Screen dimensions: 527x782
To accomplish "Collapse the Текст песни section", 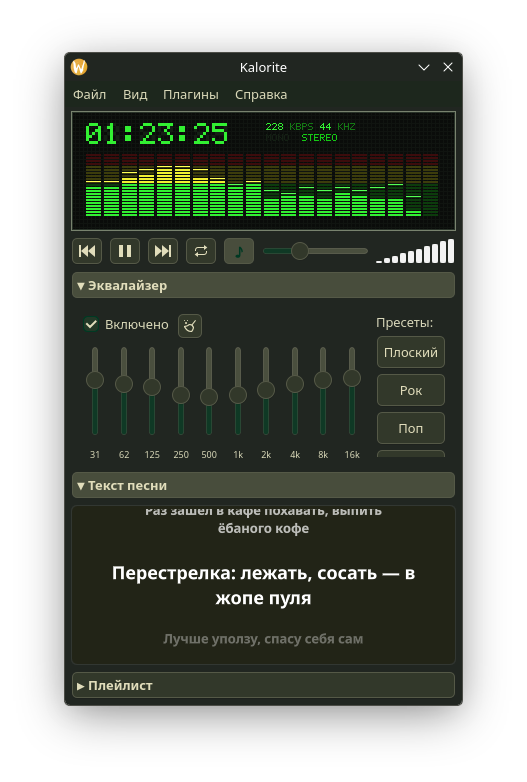I will coord(263,486).
